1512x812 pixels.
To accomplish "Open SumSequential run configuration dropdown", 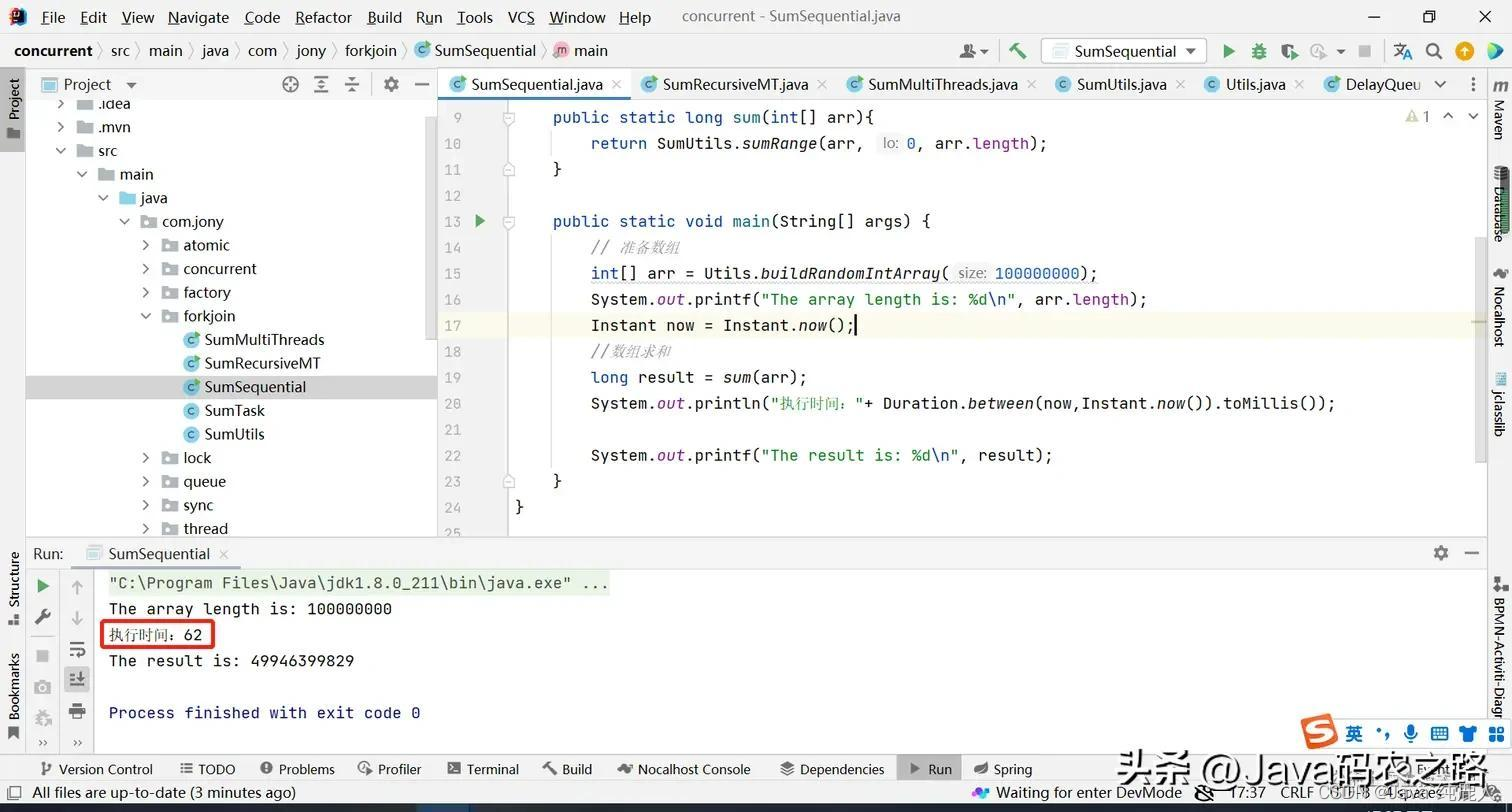I will point(1123,51).
